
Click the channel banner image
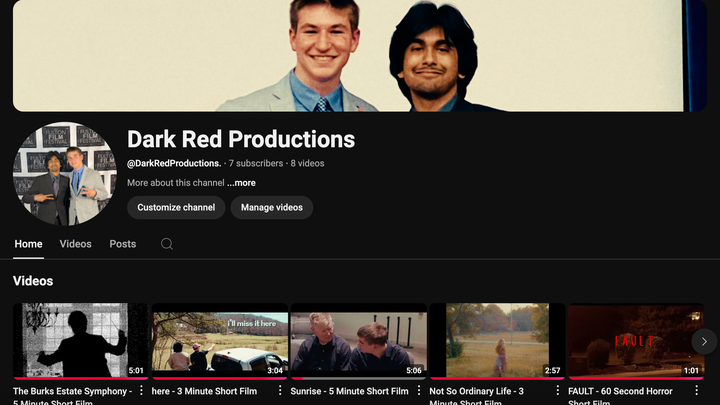[x=360, y=55]
